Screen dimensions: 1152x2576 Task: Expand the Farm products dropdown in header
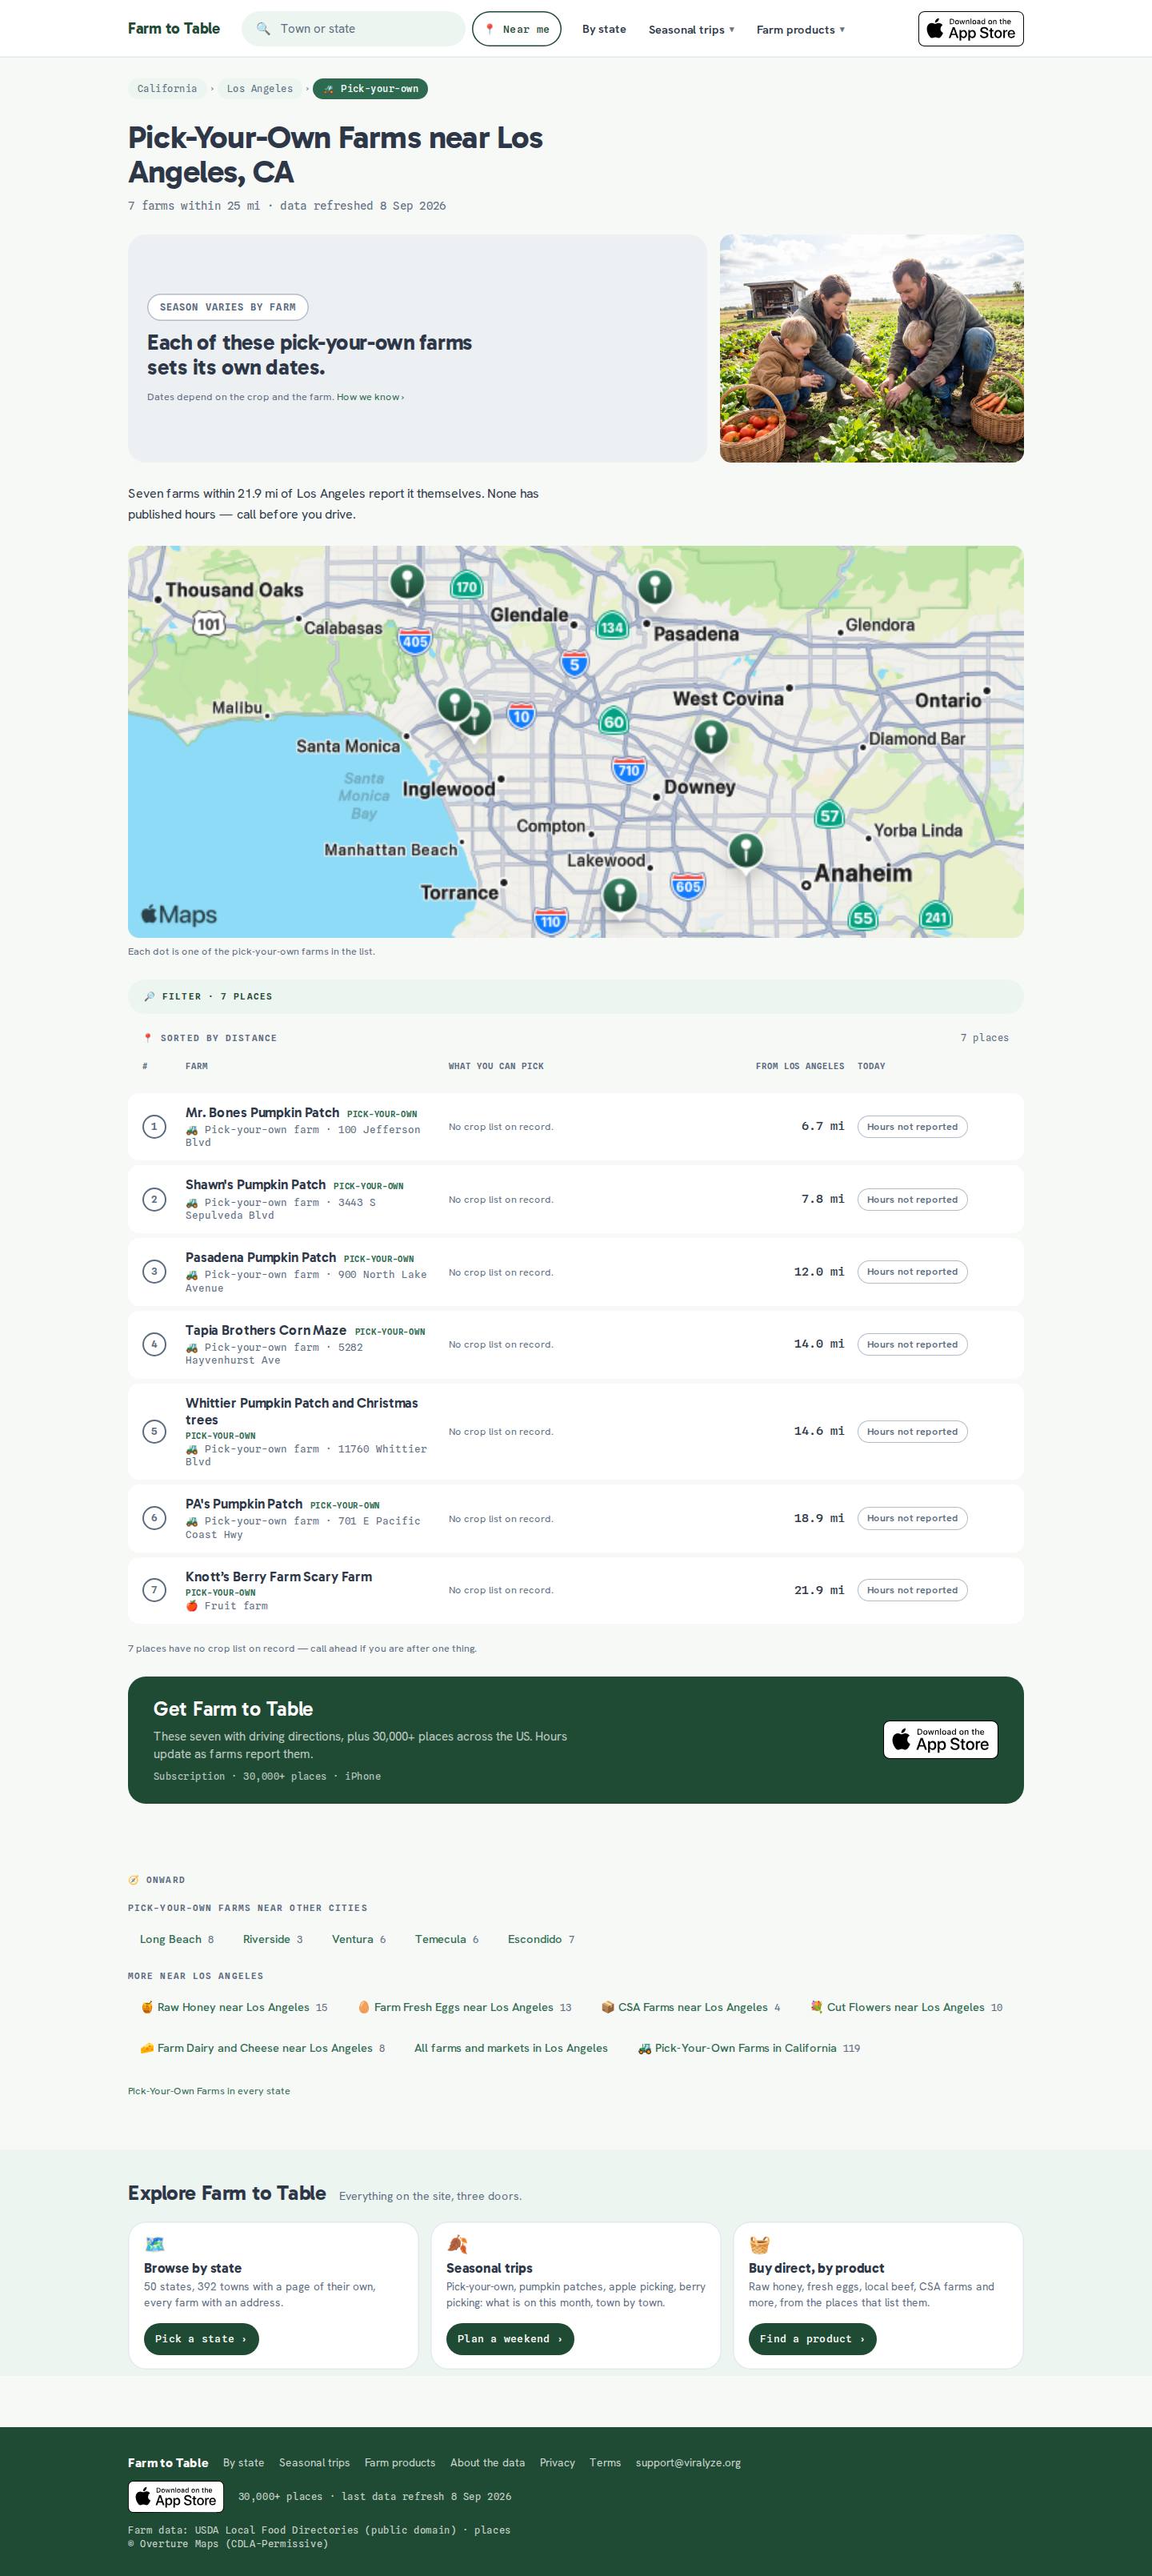[801, 30]
